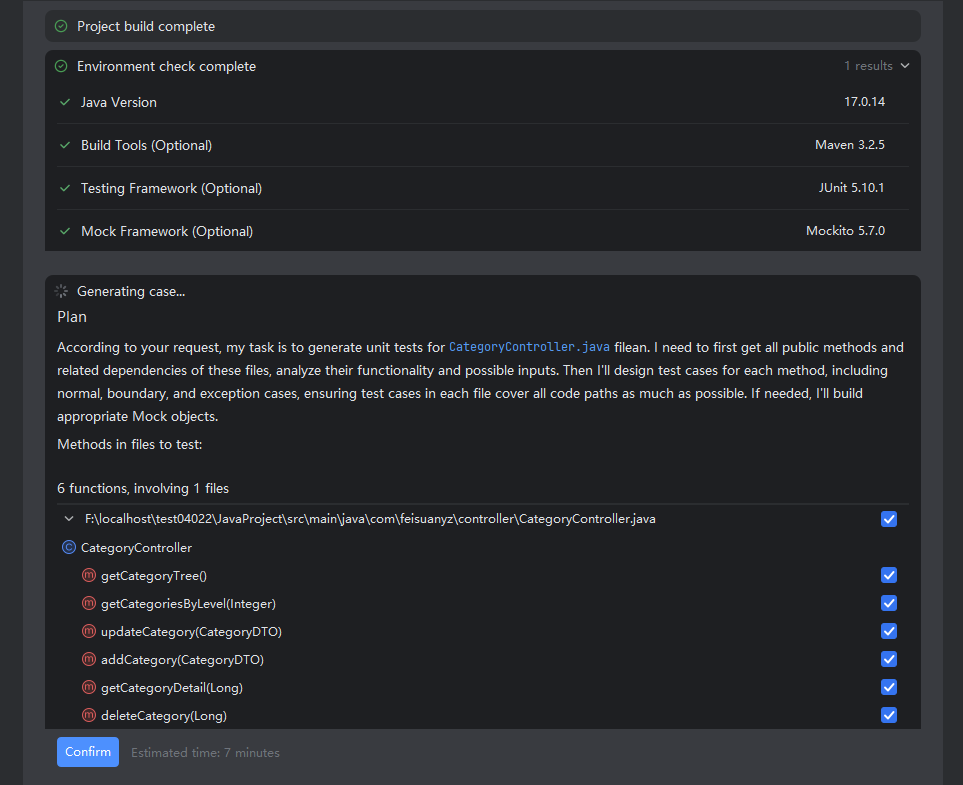This screenshot has width=963, height=785.
Task: Click the updateCategory method icon
Action: coord(89,631)
